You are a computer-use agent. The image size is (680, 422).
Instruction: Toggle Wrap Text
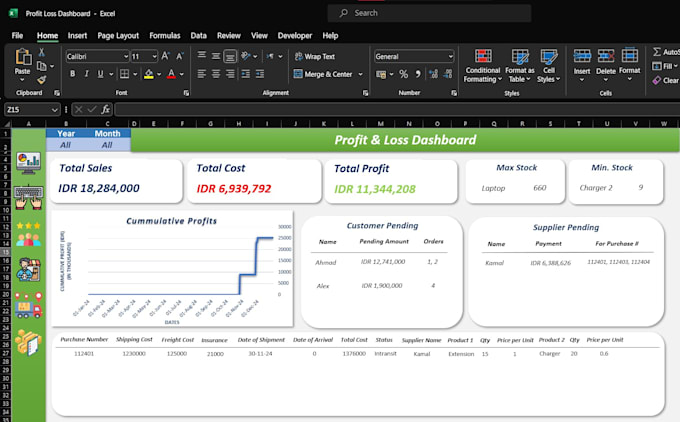click(x=315, y=56)
